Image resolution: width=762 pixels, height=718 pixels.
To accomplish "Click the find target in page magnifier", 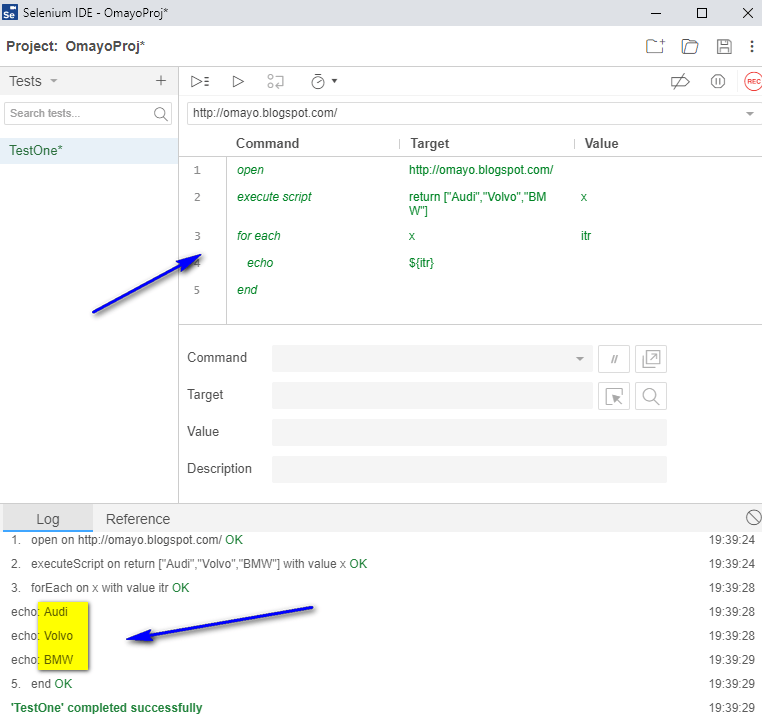I will [651, 396].
